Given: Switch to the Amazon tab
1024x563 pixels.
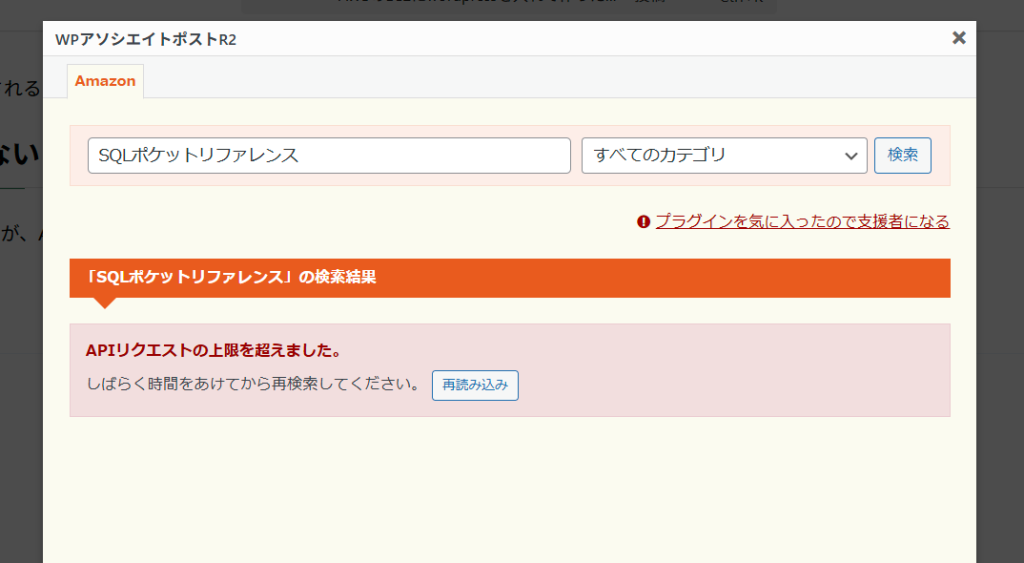Looking at the screenshot, I should [x=105, y=81].
